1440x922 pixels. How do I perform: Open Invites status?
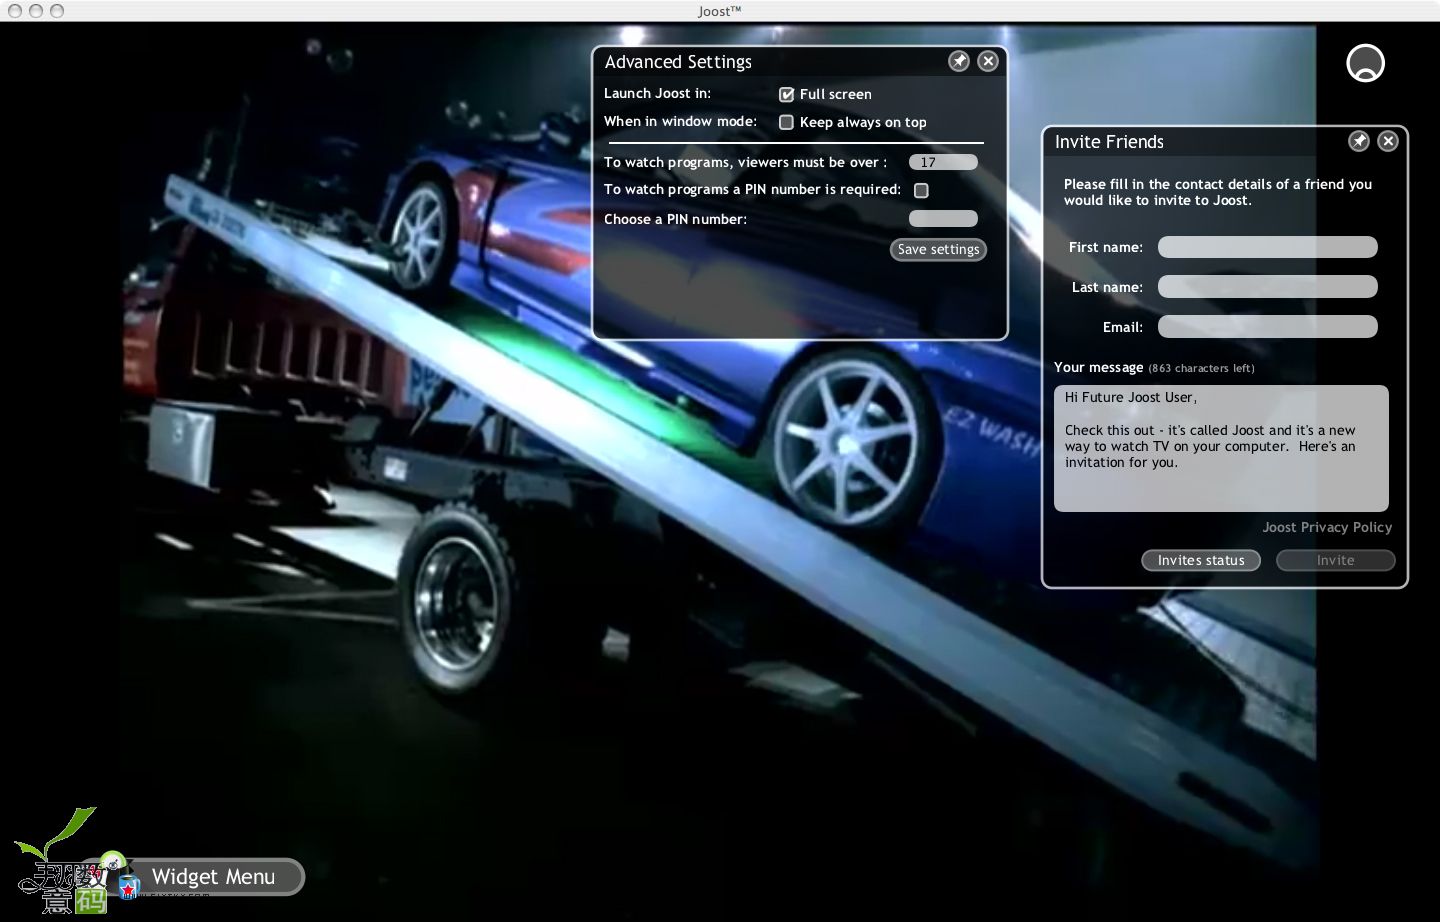click(1201, 560)
